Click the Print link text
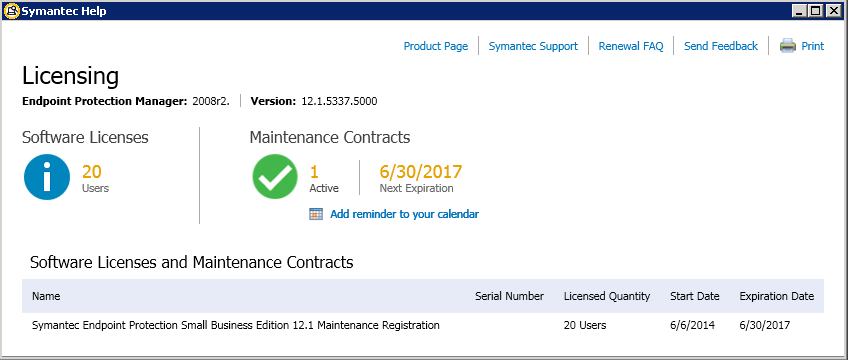 (812, 46)
